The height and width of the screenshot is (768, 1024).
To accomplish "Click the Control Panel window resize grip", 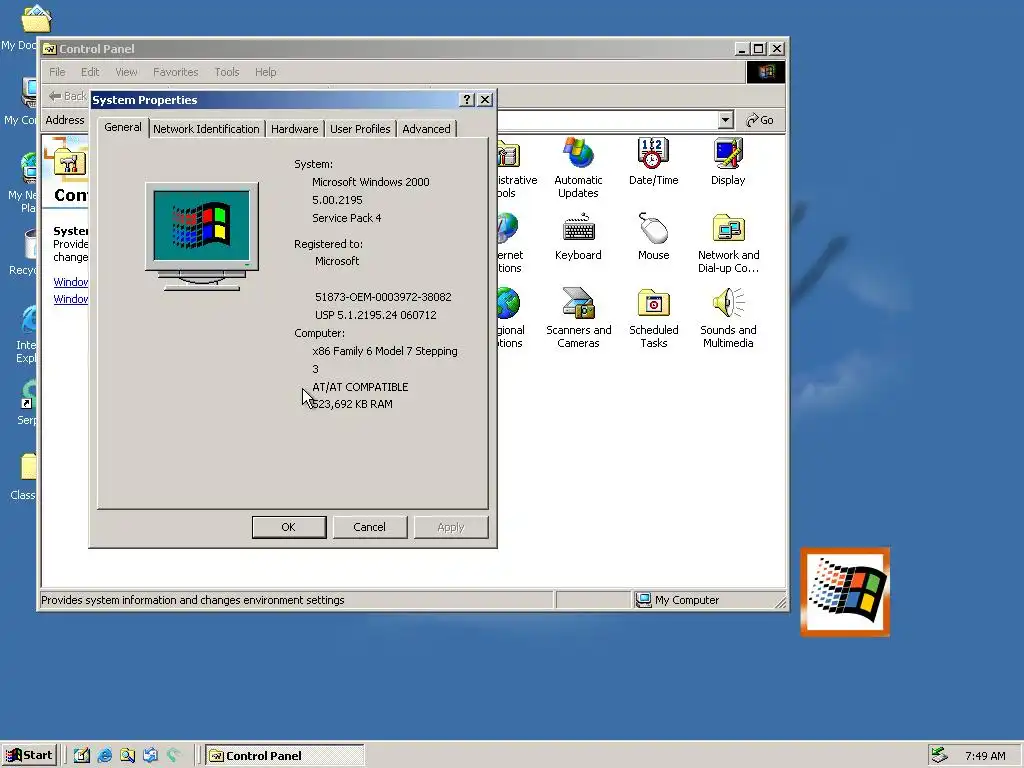I will click(780, 601).
